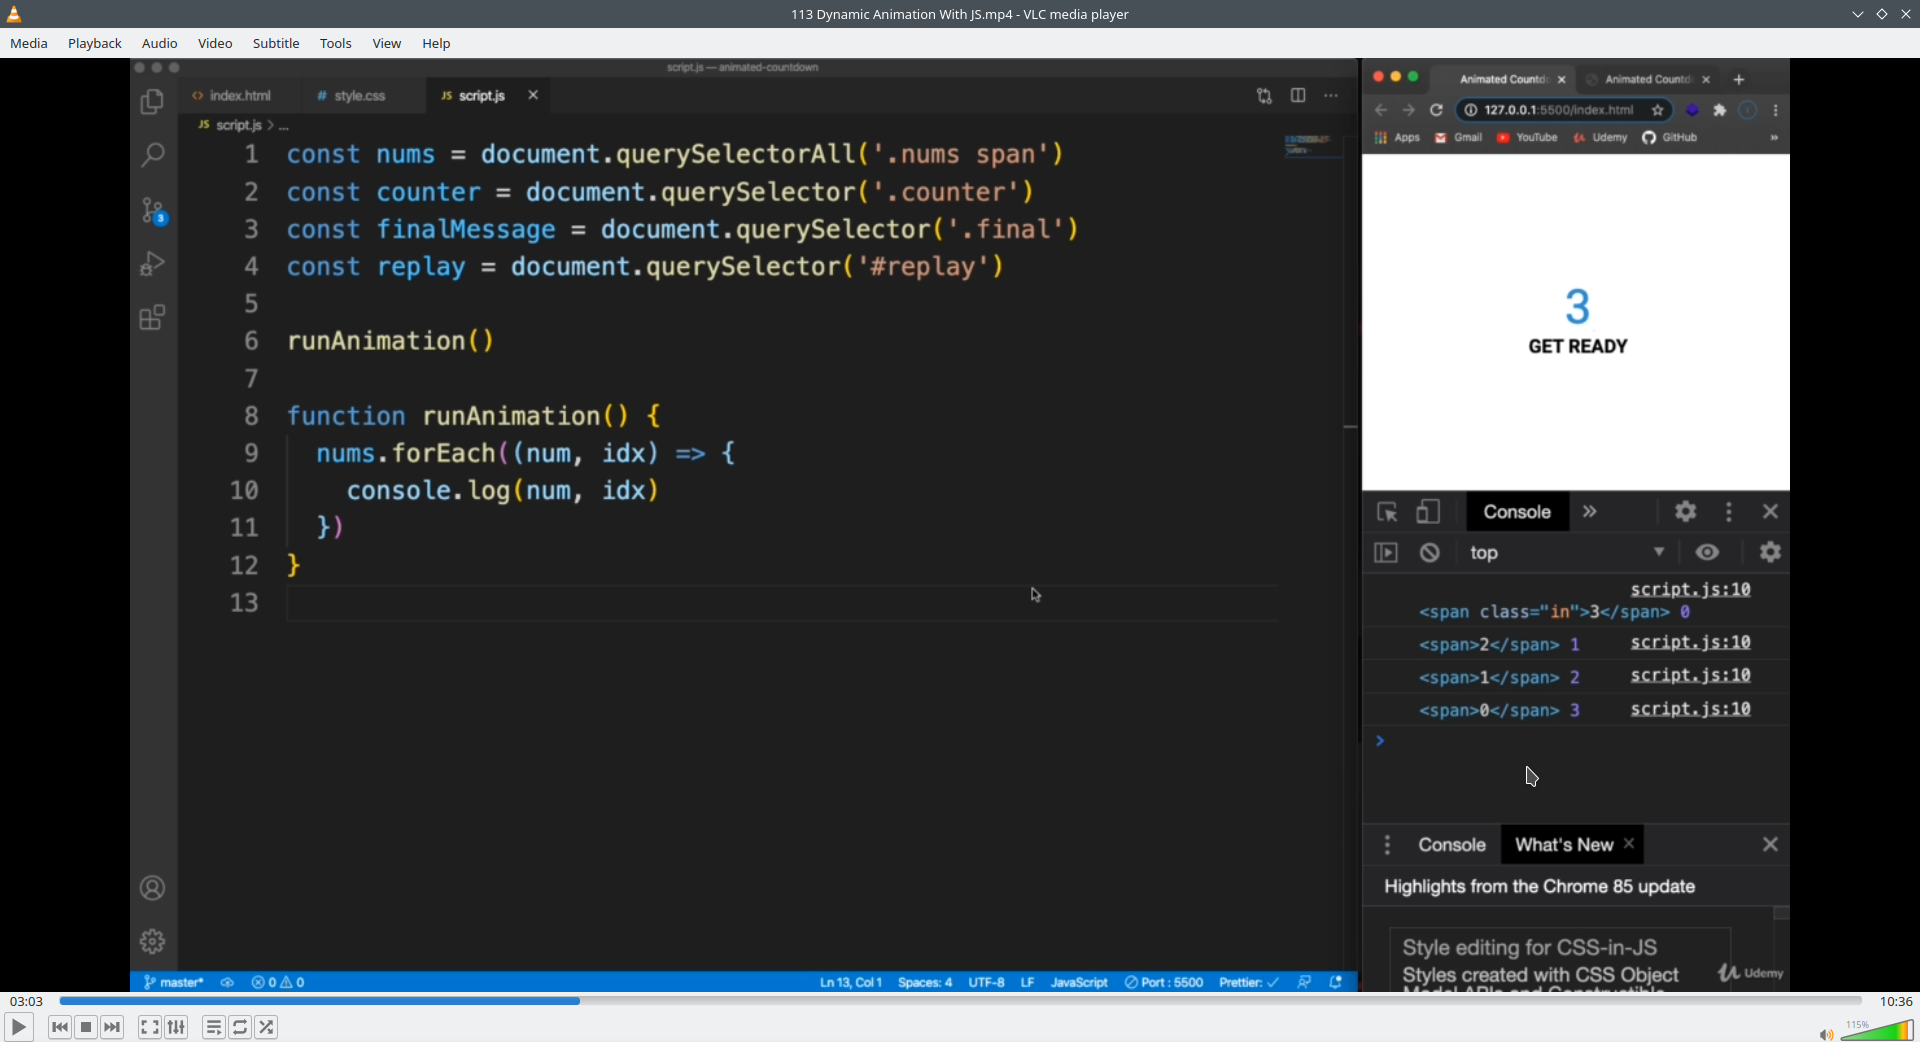Screen dimensions: 1920x1042
Task: Open the Subtitle menu
Action: click(x=276, y=43)
